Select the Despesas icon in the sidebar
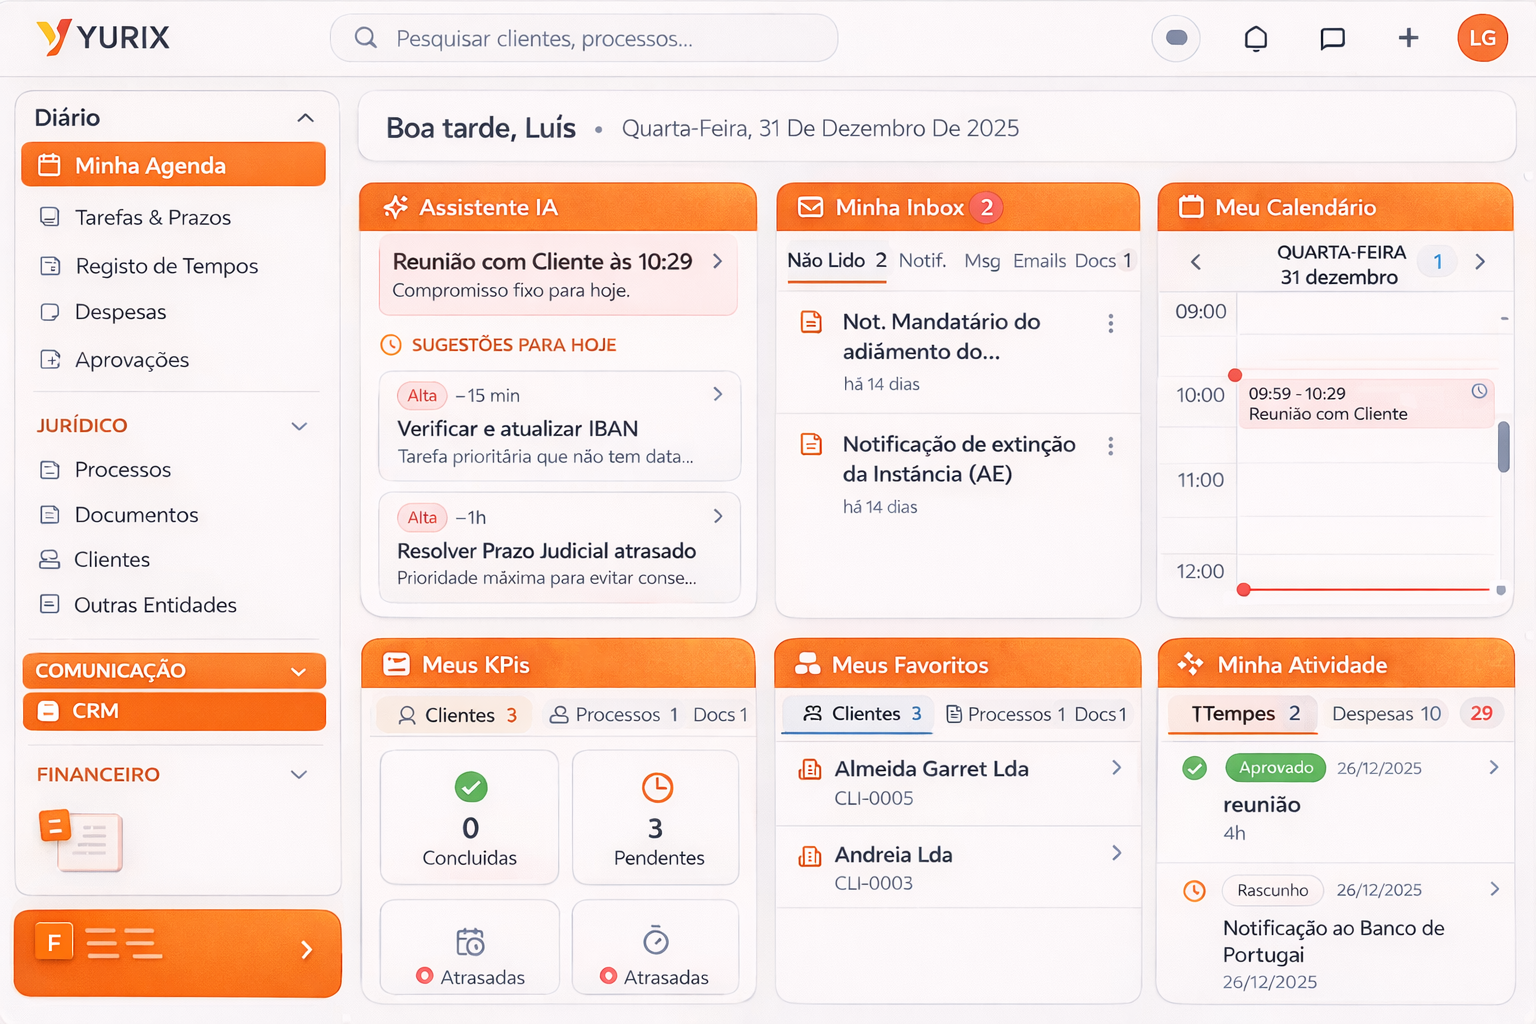 coord(50,312)
